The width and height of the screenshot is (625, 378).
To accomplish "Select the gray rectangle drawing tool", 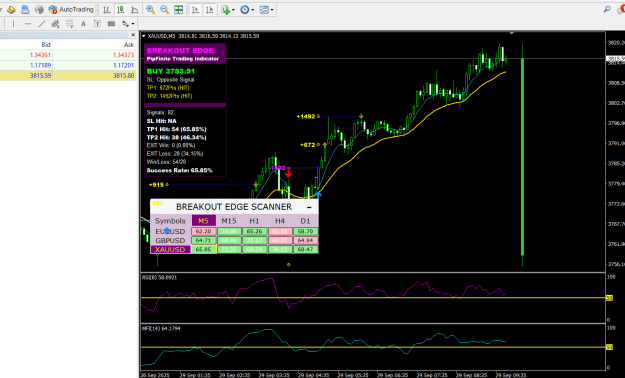I will pyautogui.click(x=112, y=24).
